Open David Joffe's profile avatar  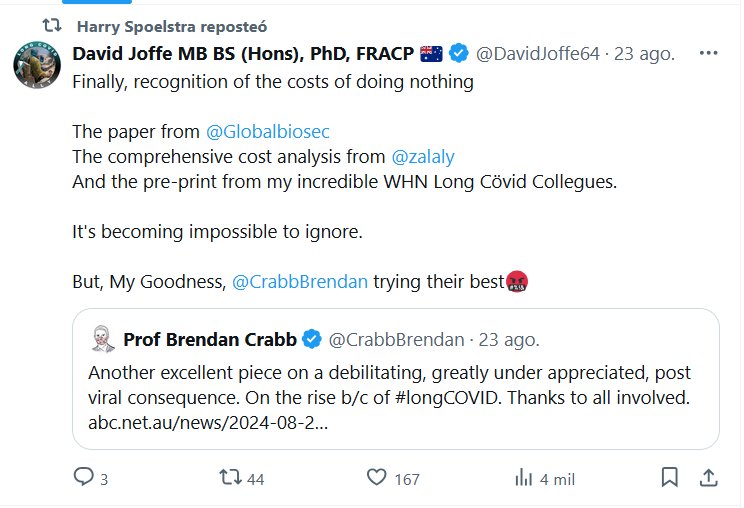pyautogui.click(x=37, y=66)
